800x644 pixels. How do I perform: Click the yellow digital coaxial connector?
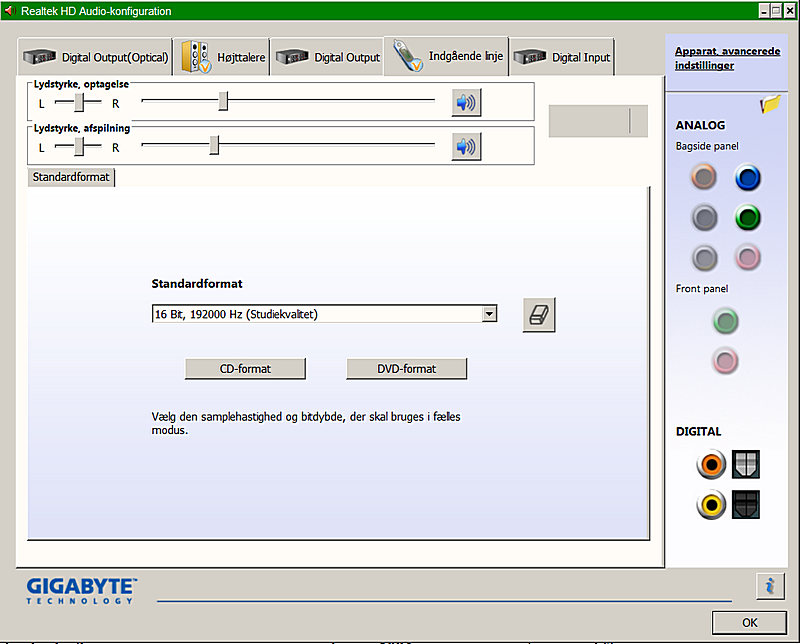(x=711, y=505)
